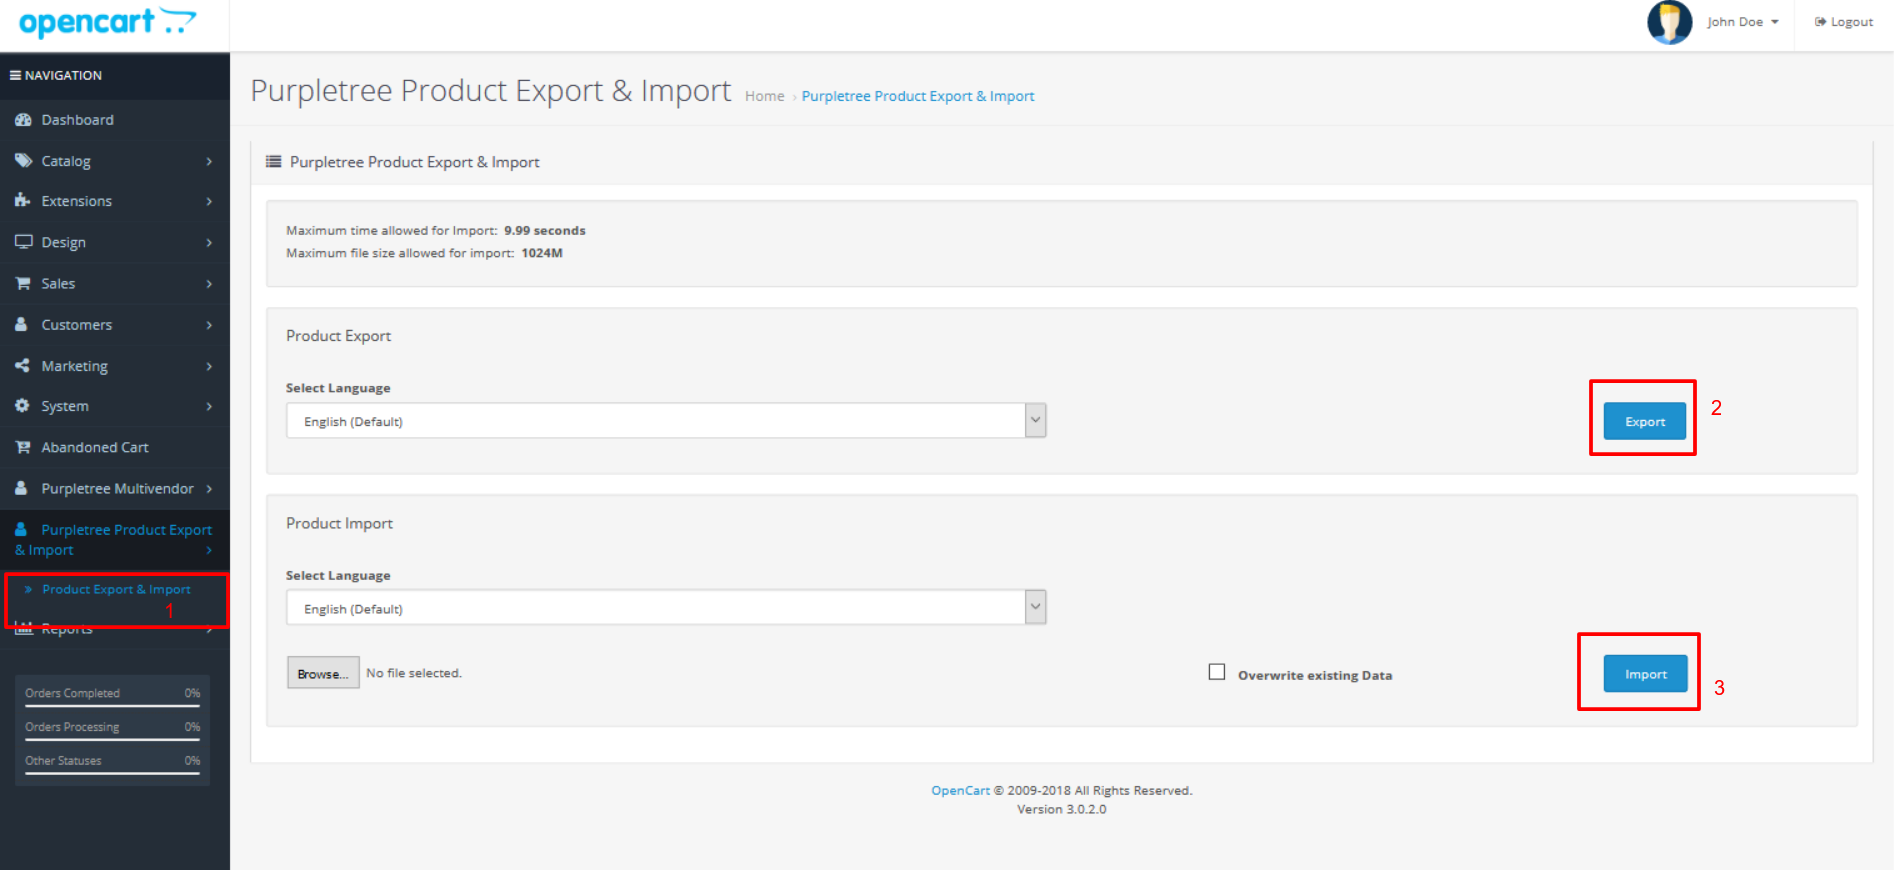Click the Catalog tags icon
This screenshot has height=870, width=1903.
pyautogui.click(x=23, y=160)
